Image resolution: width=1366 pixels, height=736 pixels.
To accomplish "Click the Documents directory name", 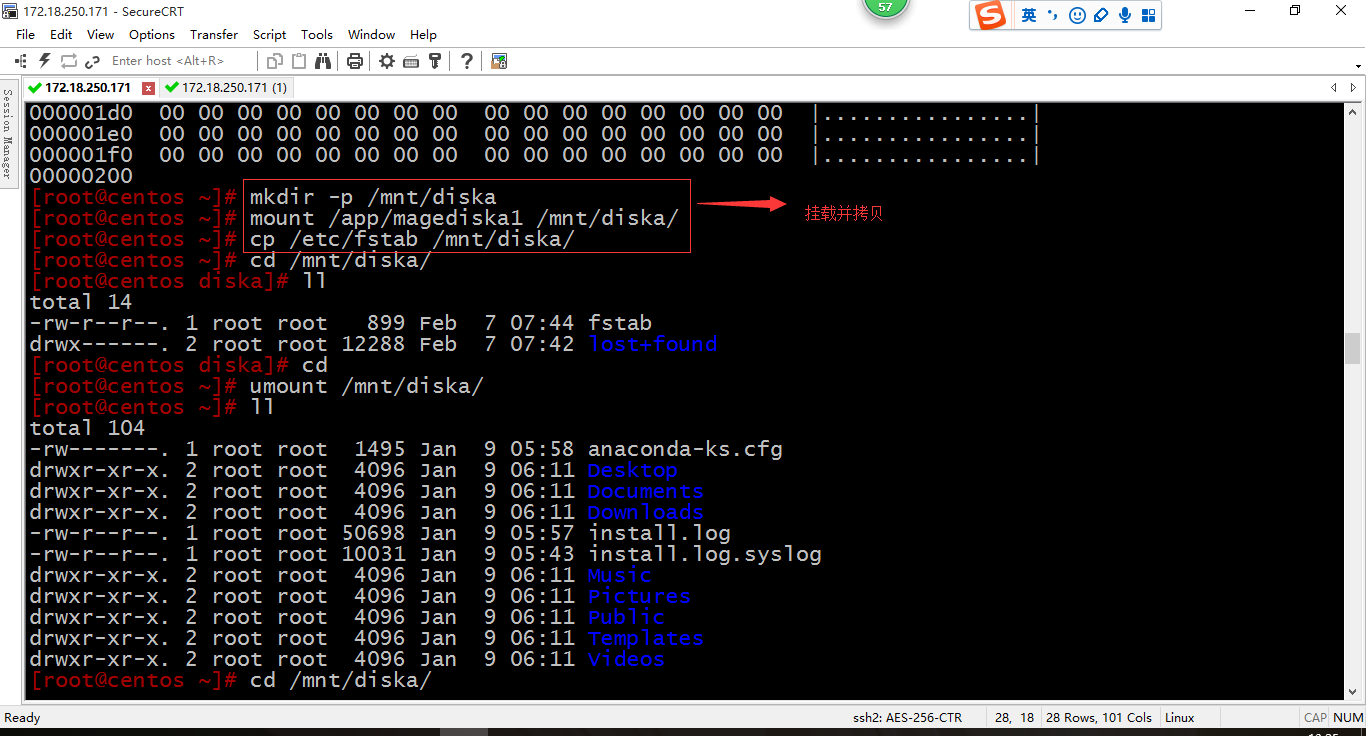I will click(x=645, y=491).
